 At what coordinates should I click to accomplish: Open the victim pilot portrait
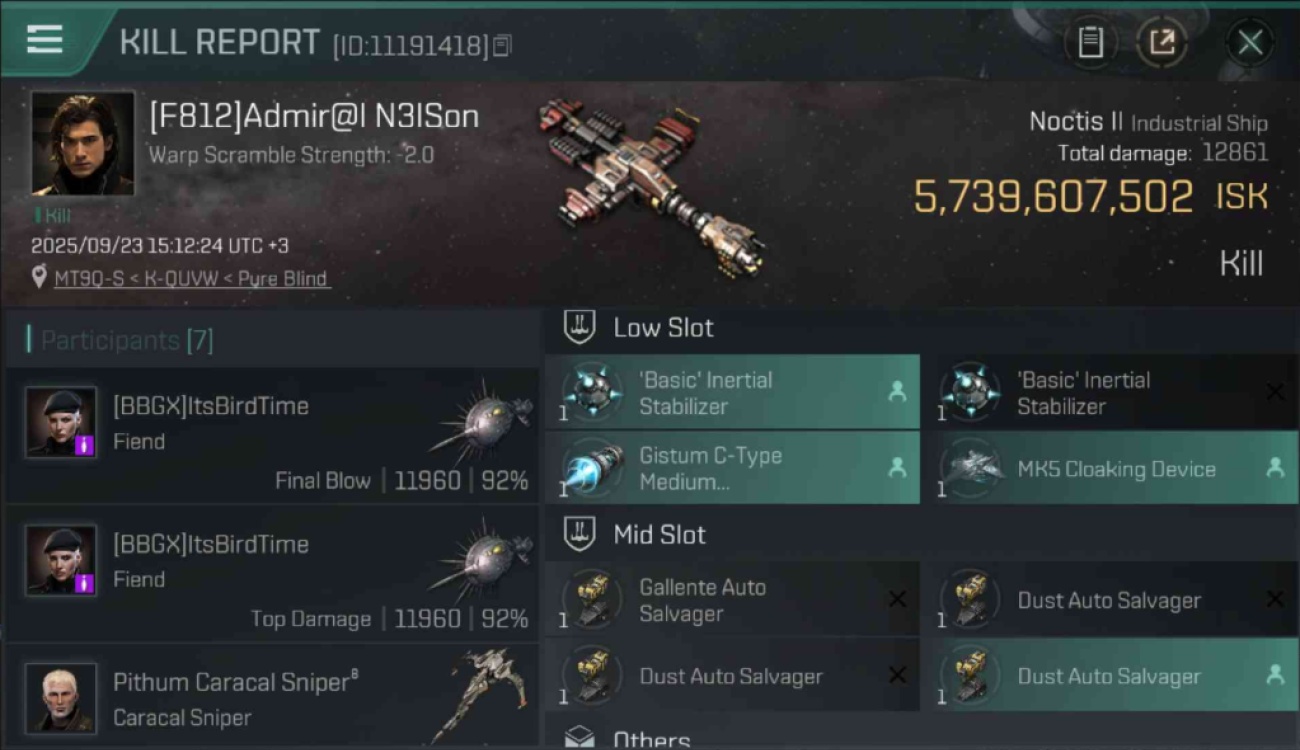[x=82, y=143]
